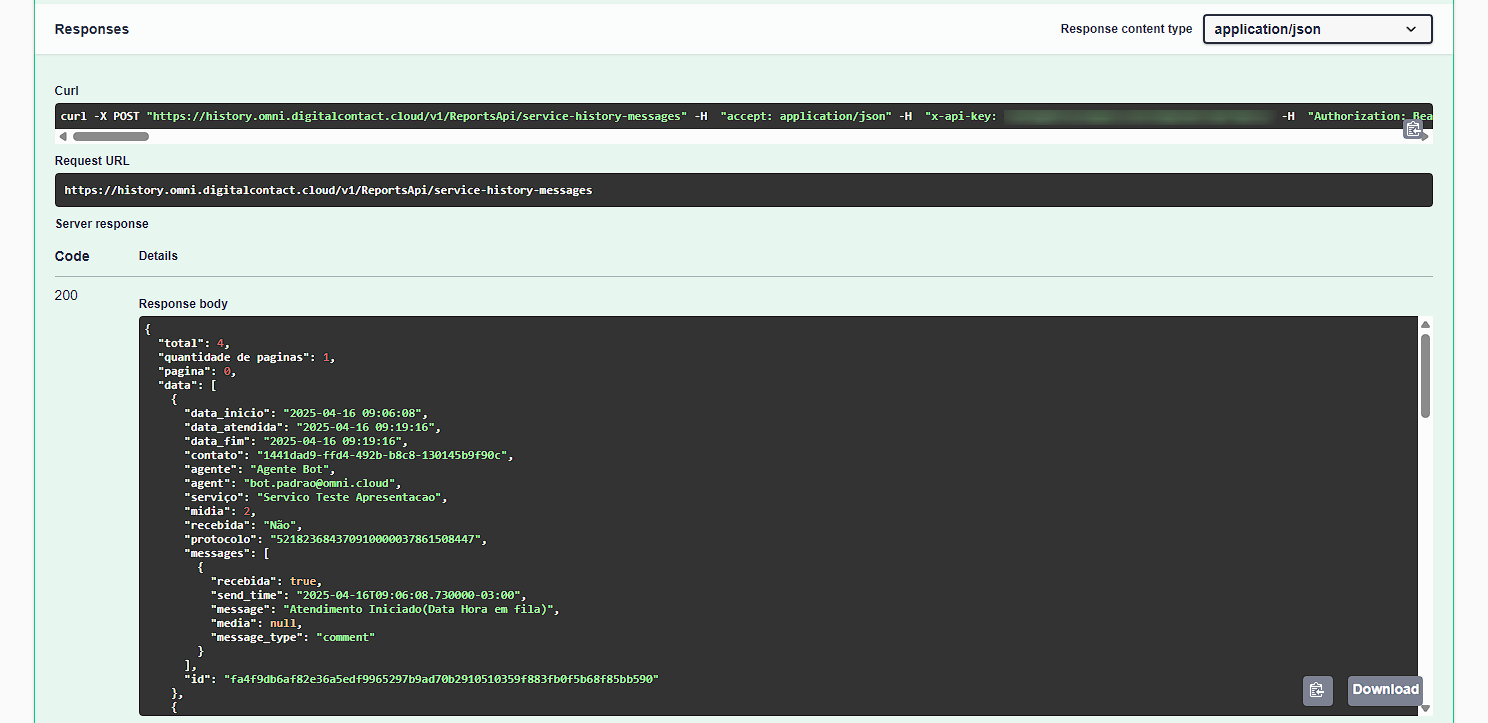Viewport: 1488px width, 723px height.
Task: Click the curl scrollbar left arrow
Action: point(64,136)
